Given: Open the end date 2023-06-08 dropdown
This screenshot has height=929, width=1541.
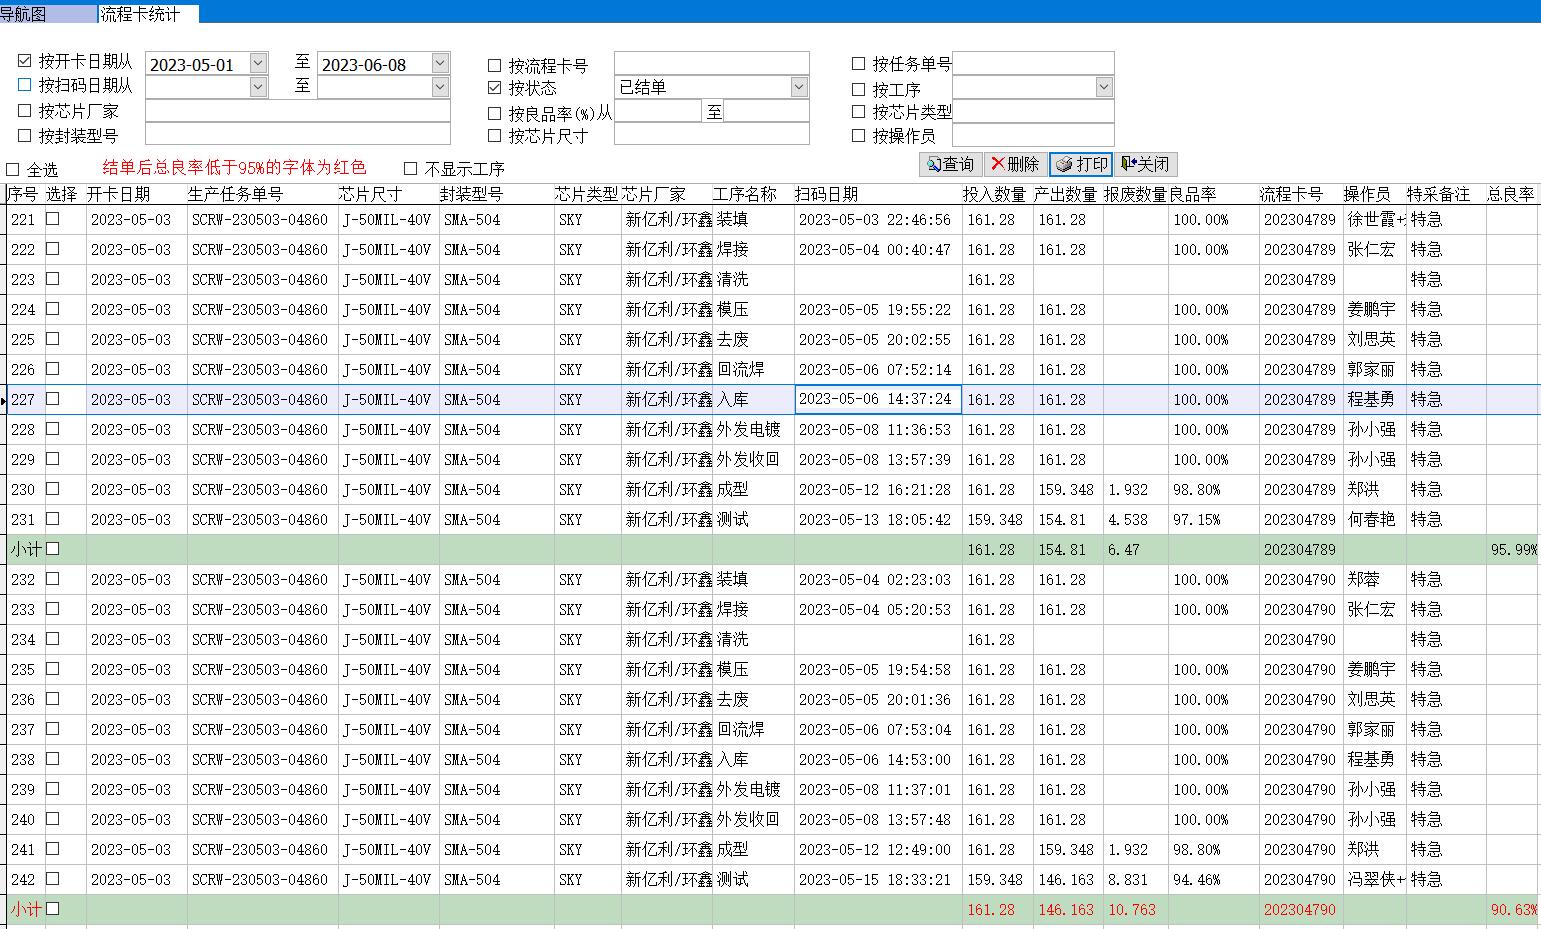Looking at the screenshot, I should pos(440,64).
